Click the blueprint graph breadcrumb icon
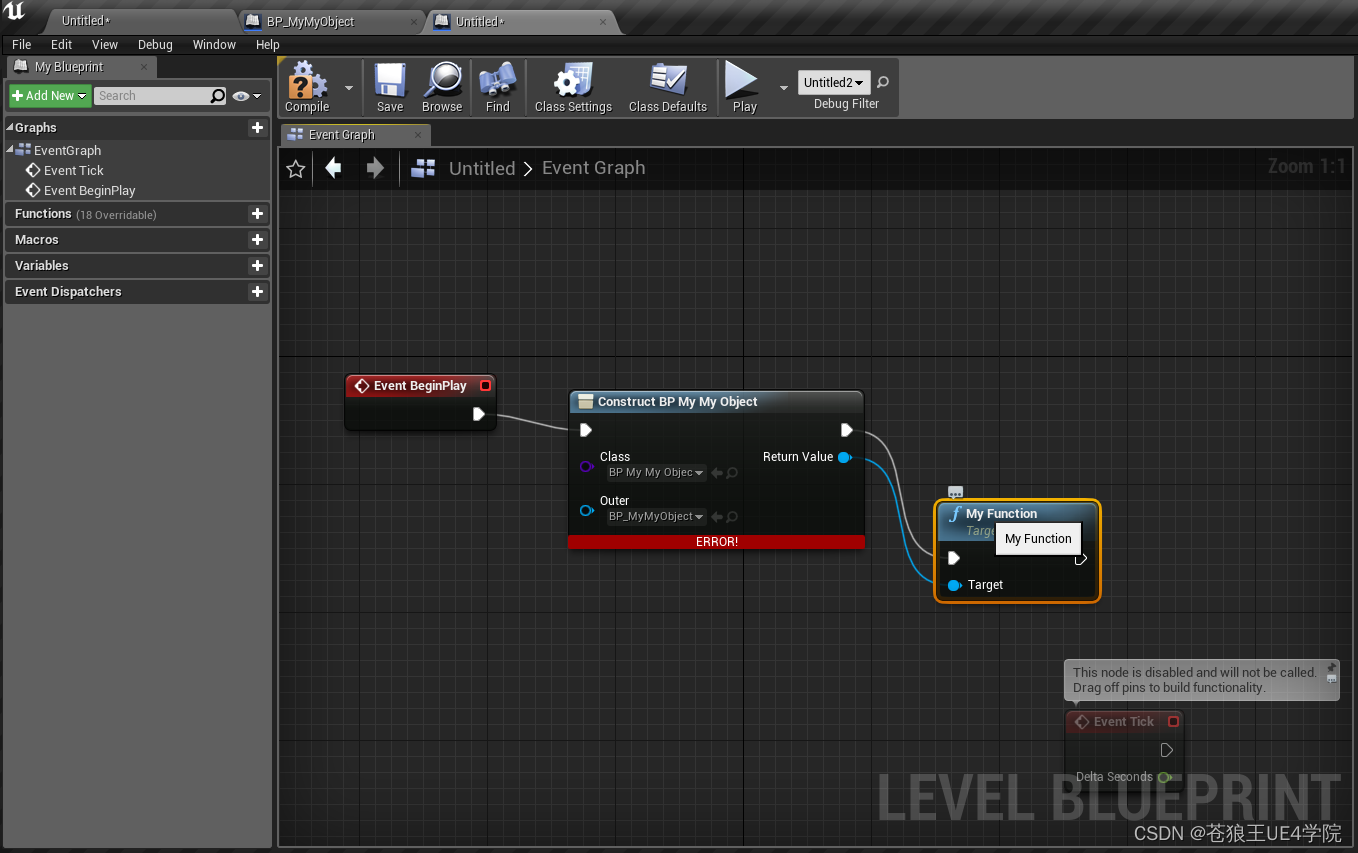 point(424,168)
